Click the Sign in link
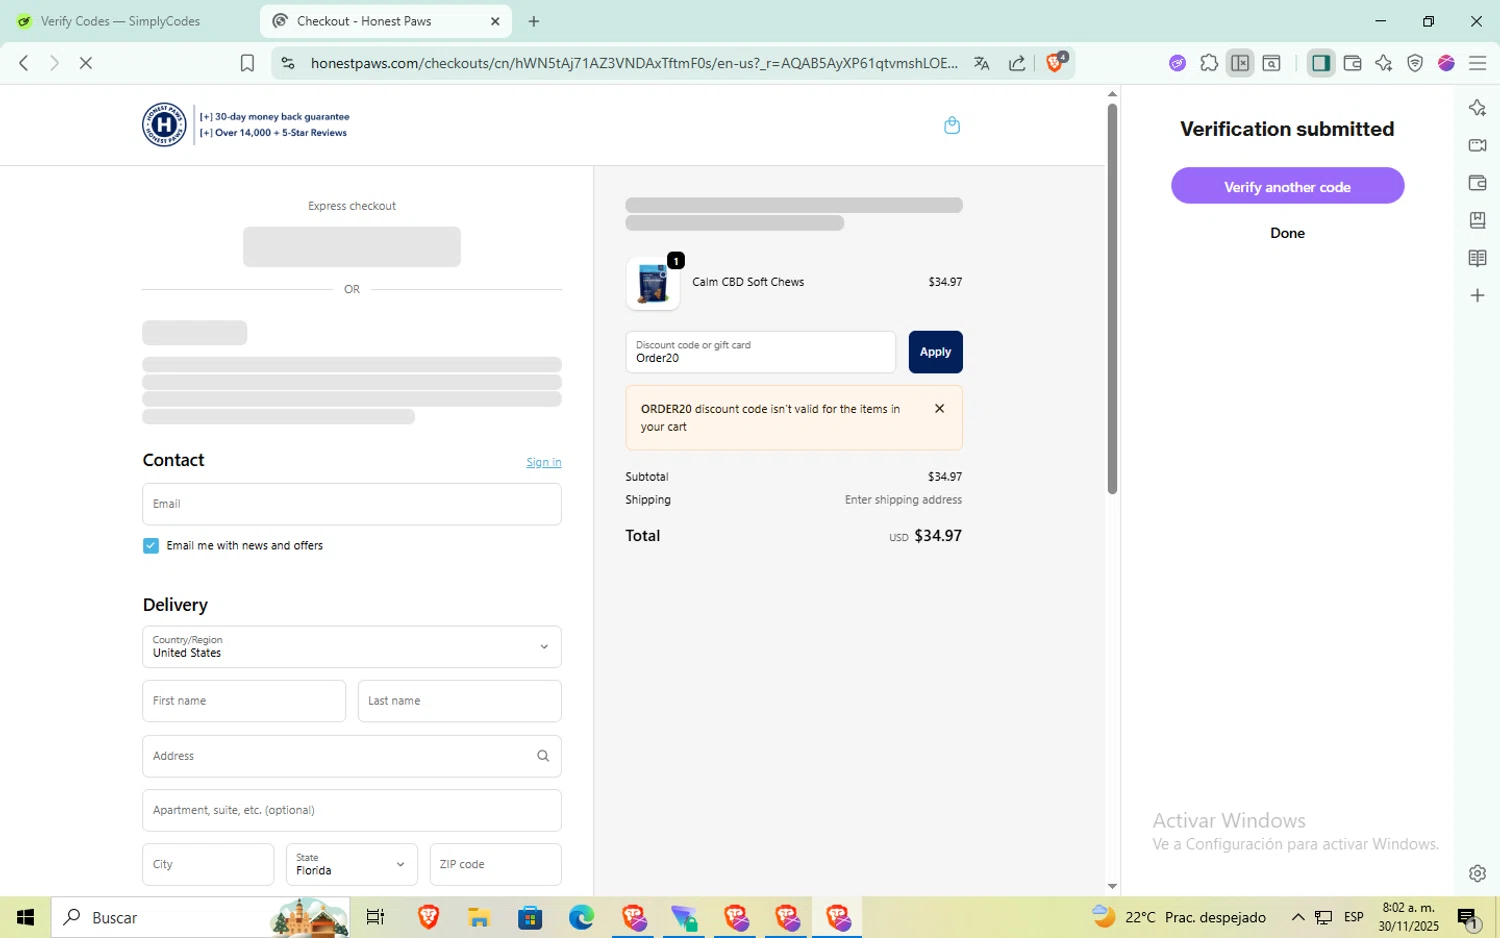 tap(544, 462)
